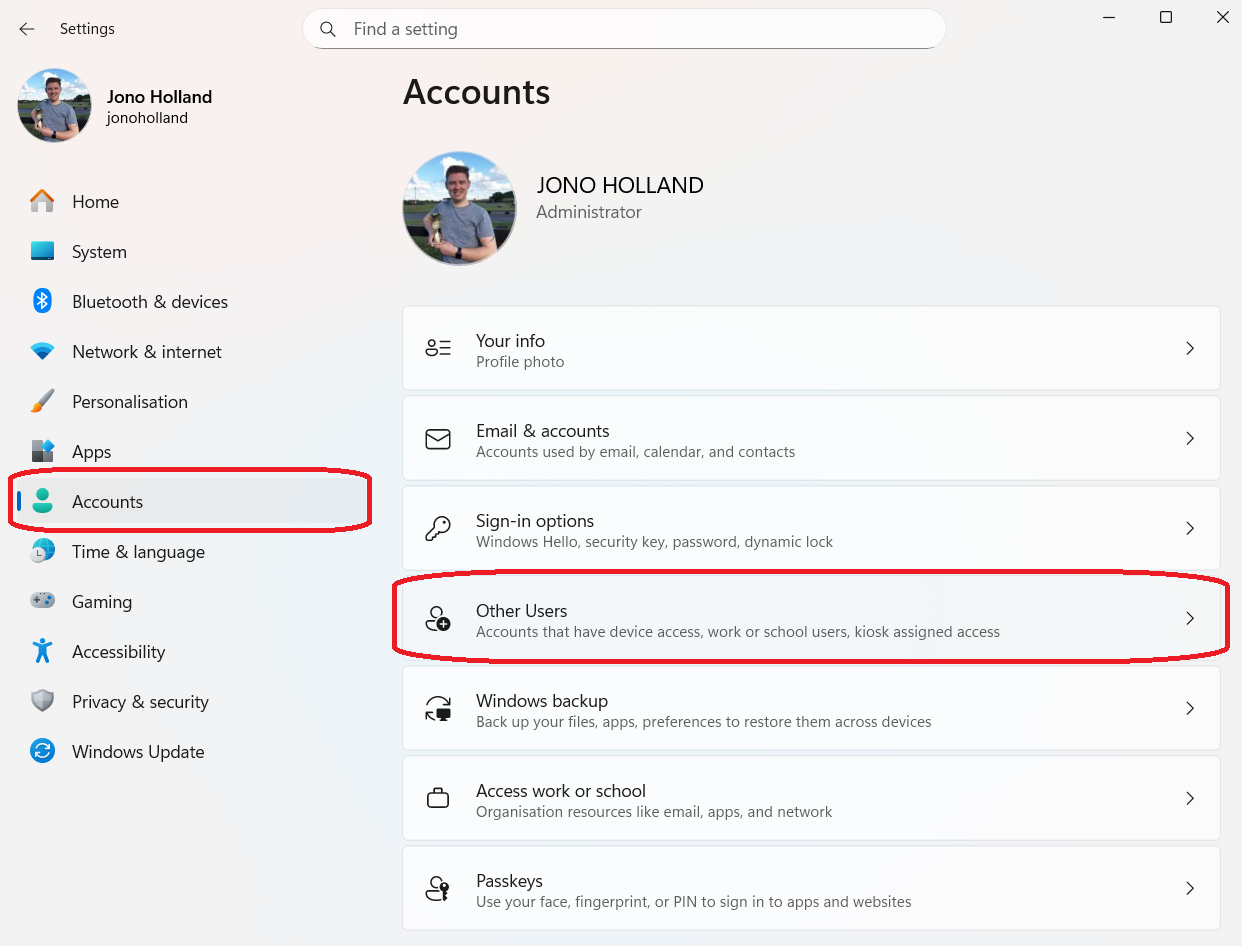Expand Sign-in options chevron
1242x946 pixels.
pos(1190,528)
